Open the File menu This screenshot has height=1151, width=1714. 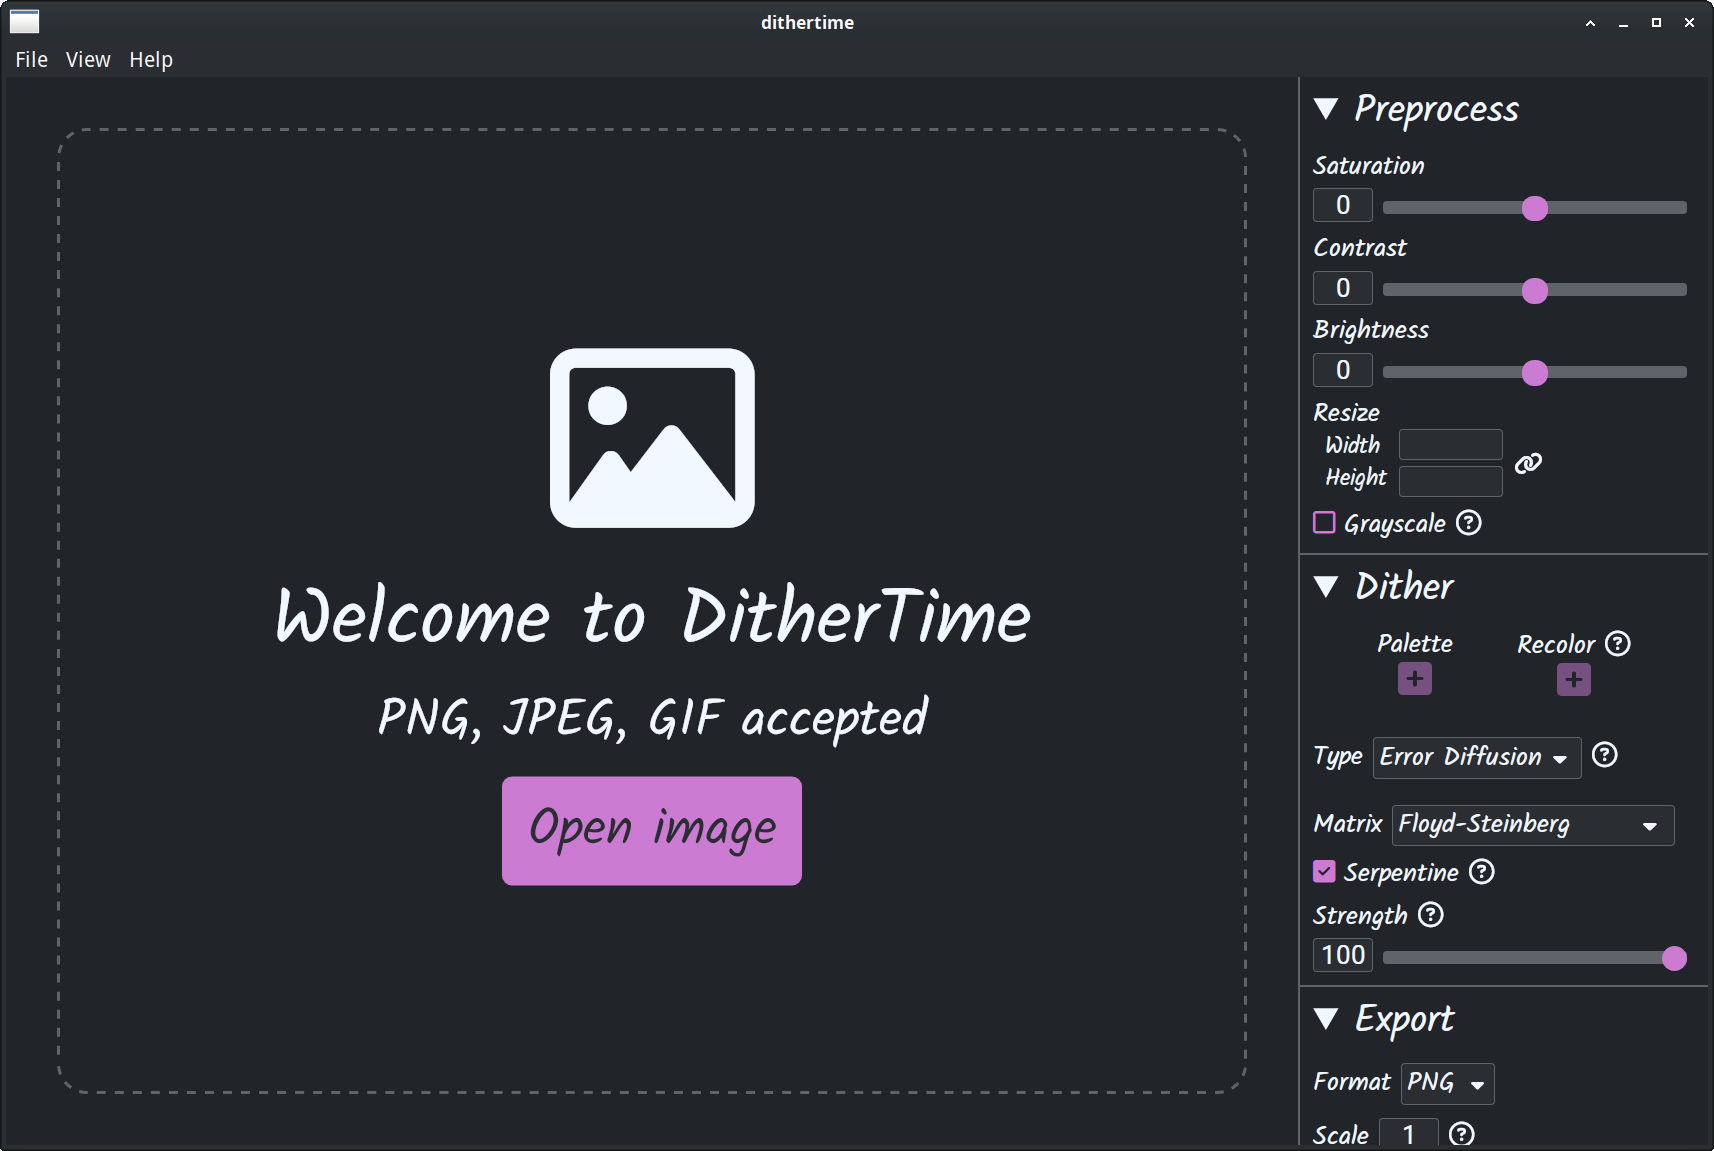[31, 60]
